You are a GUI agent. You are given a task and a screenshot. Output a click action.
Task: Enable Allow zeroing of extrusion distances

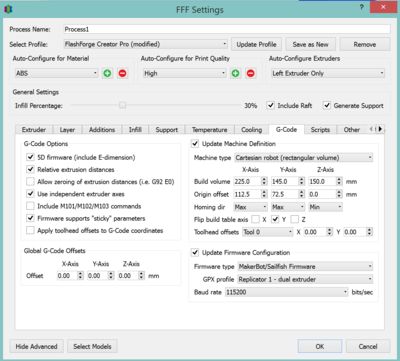30,182
